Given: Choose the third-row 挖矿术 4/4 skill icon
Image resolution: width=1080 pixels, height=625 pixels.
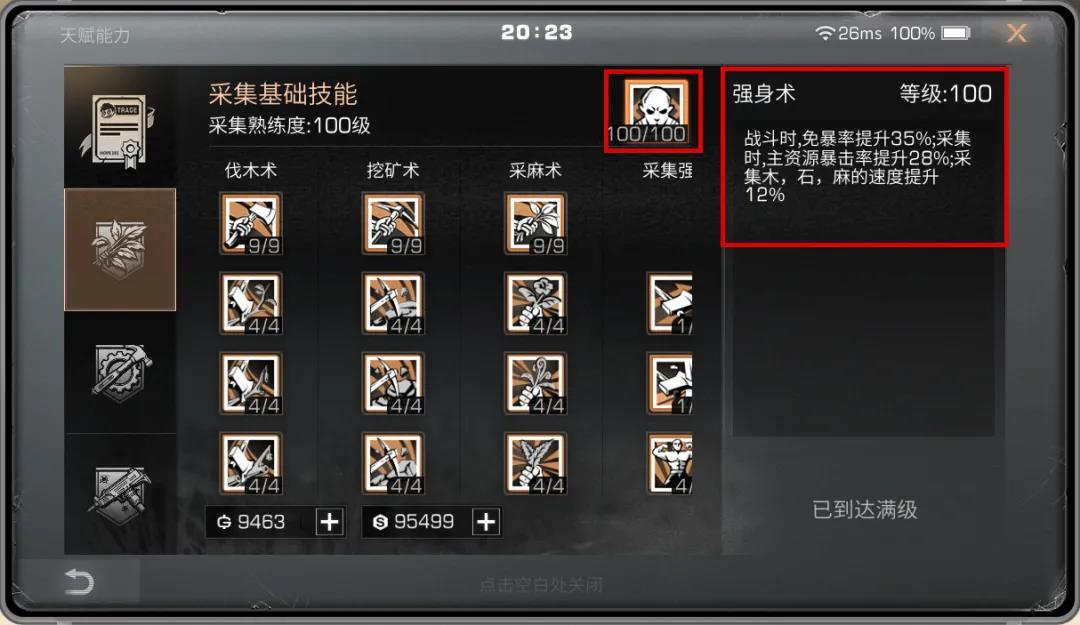Looking at the screenshot, I should (x=393, y=383).
